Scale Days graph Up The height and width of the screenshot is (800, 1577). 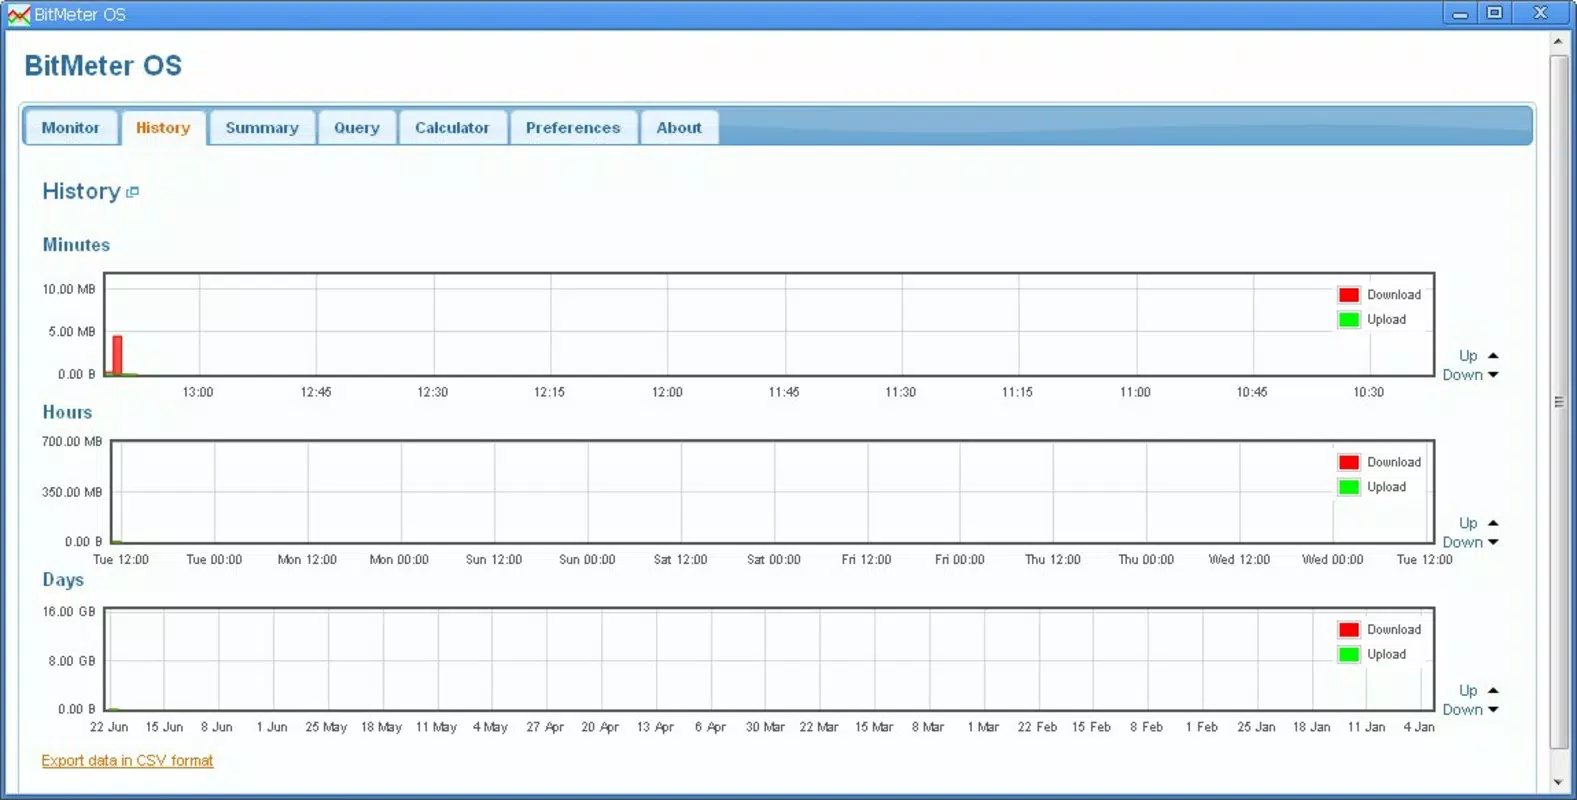click(1478, 690)
